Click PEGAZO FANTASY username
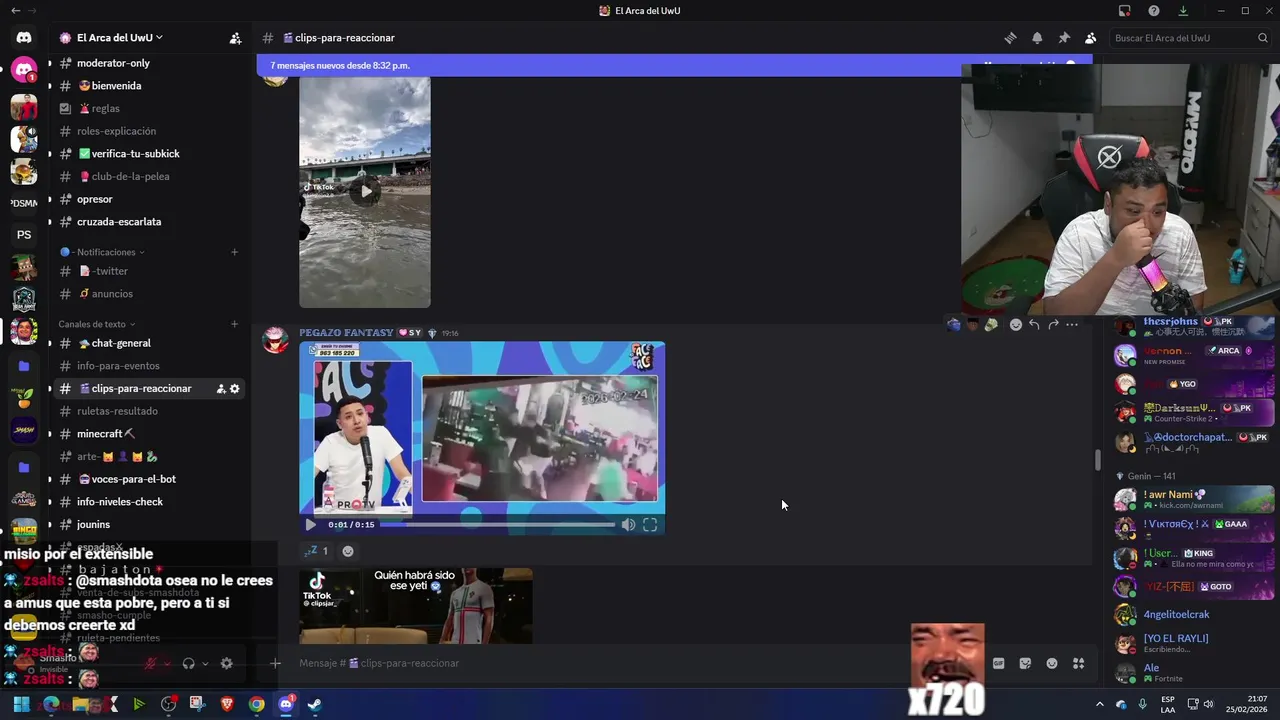This screenshot has width=1280, height=720. click(346, 333)
